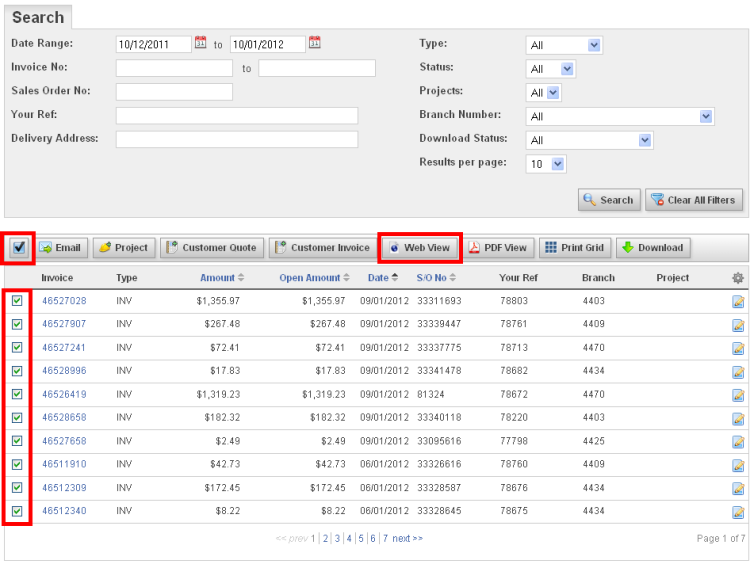
Task: Open Customer Quote from toolbar
Action: (x=211, y=247)
